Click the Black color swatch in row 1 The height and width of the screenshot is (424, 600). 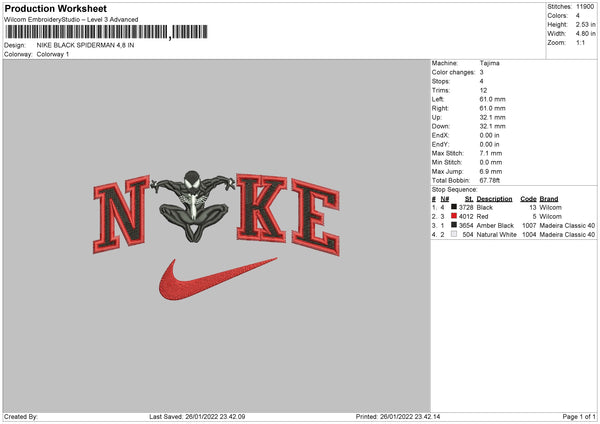[x=454, y=207]
